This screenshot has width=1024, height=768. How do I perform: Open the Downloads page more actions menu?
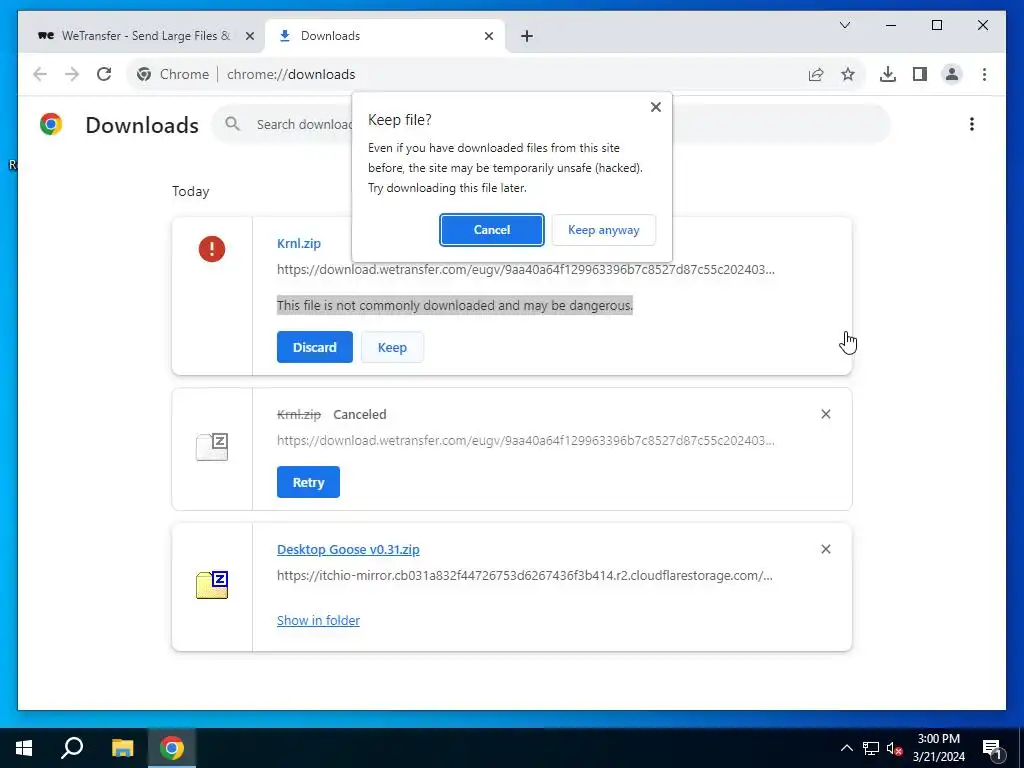click(972, 124)
